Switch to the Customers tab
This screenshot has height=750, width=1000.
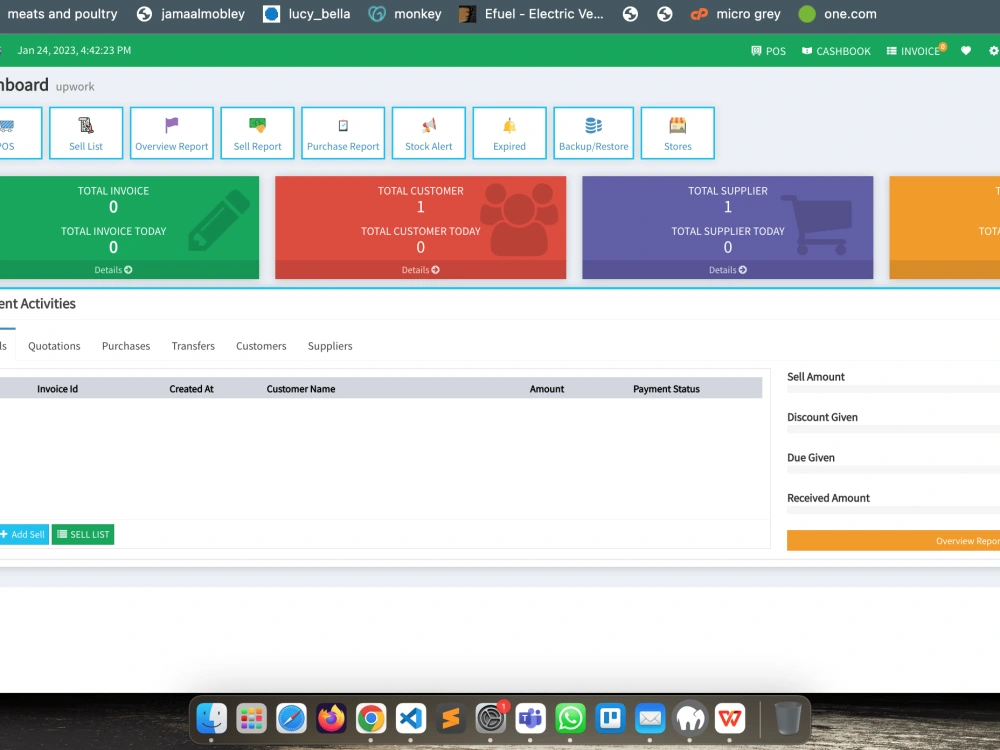tap(261, 346)
